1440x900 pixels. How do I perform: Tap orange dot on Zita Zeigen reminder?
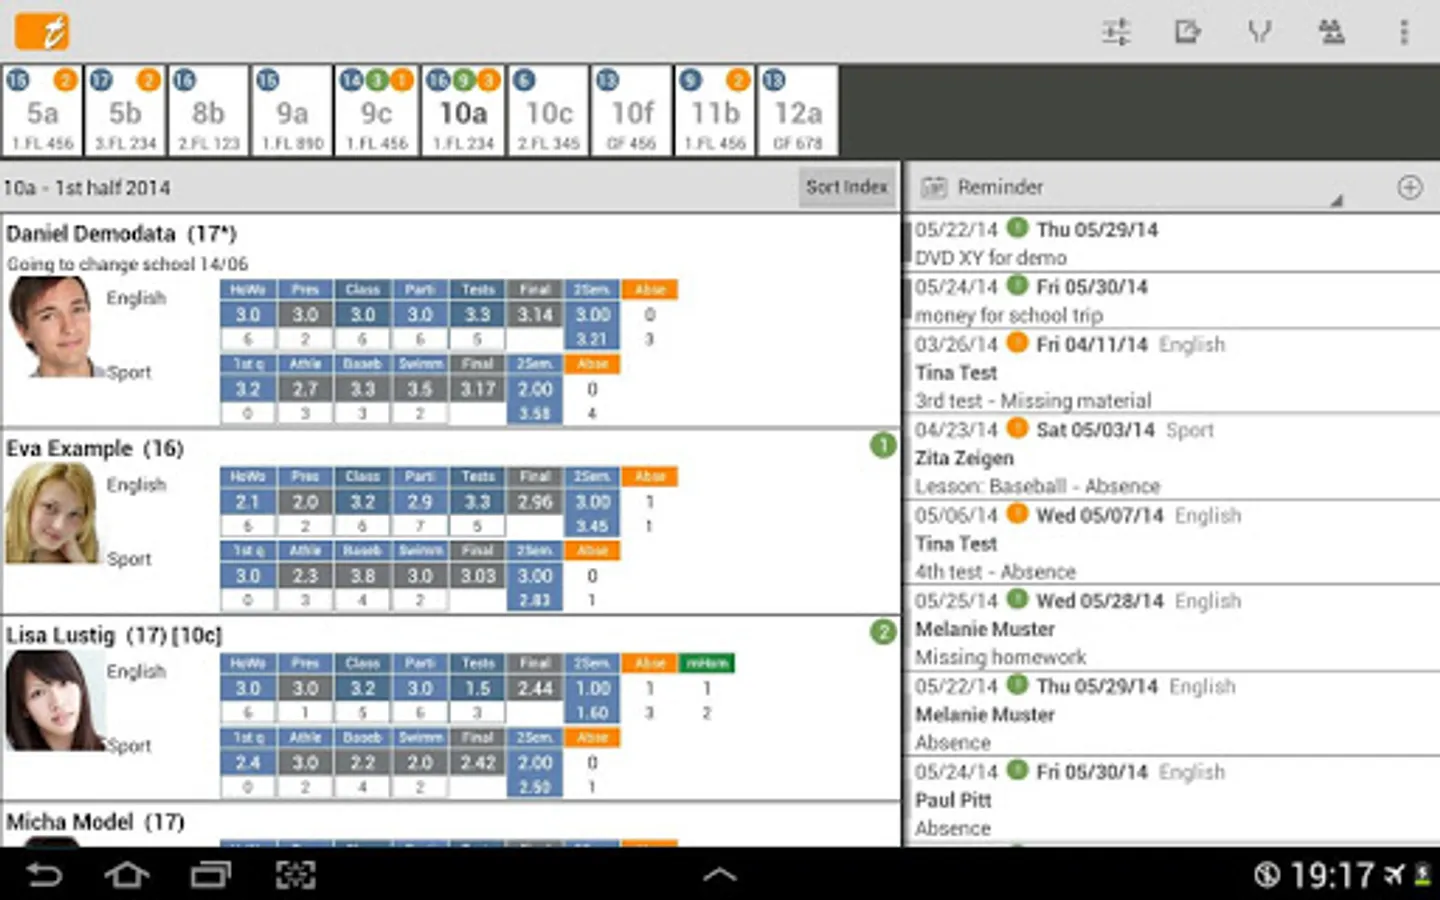click(1017, 428)
